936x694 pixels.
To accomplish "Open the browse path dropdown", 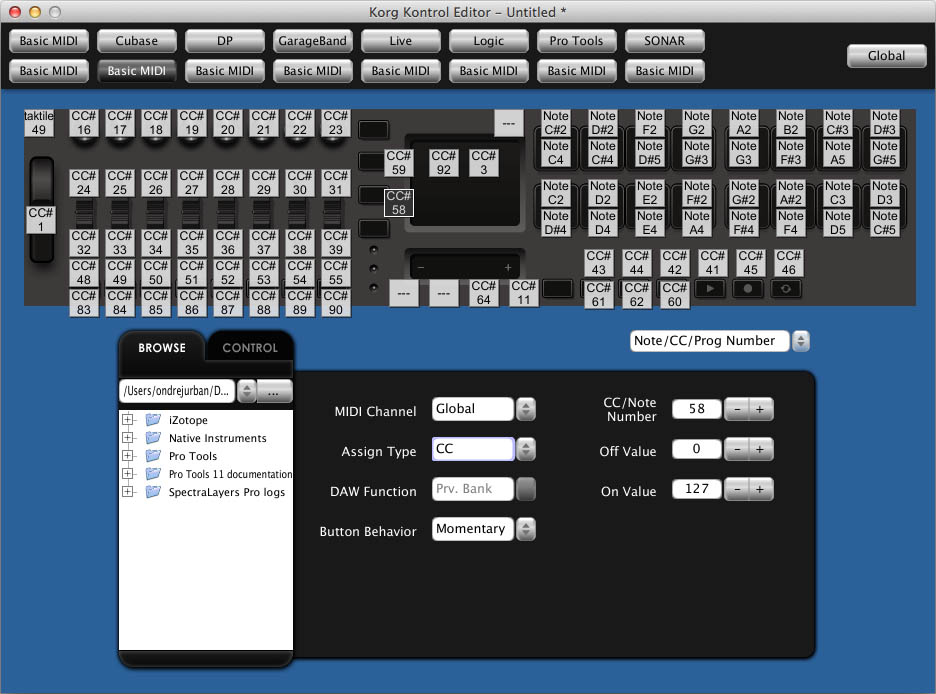I will (x=246, y=391).
